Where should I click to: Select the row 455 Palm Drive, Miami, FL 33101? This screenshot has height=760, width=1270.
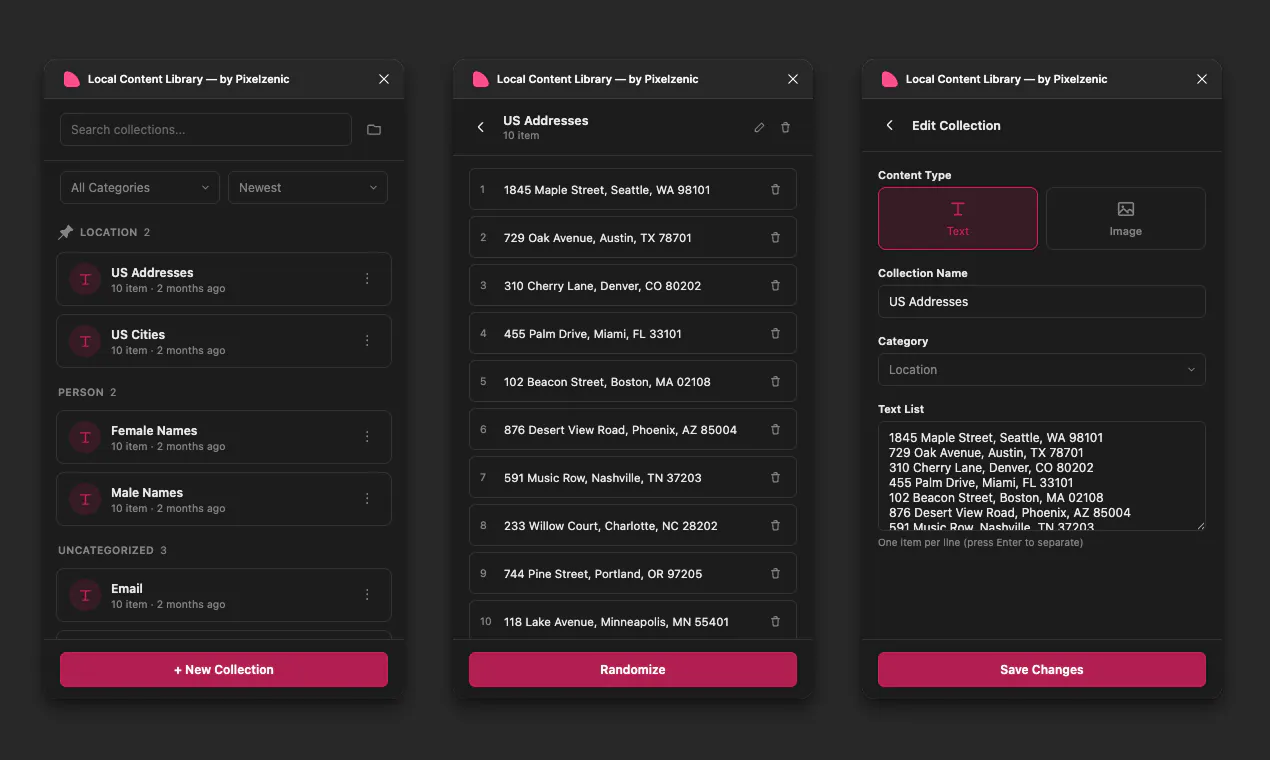point(633,333)
